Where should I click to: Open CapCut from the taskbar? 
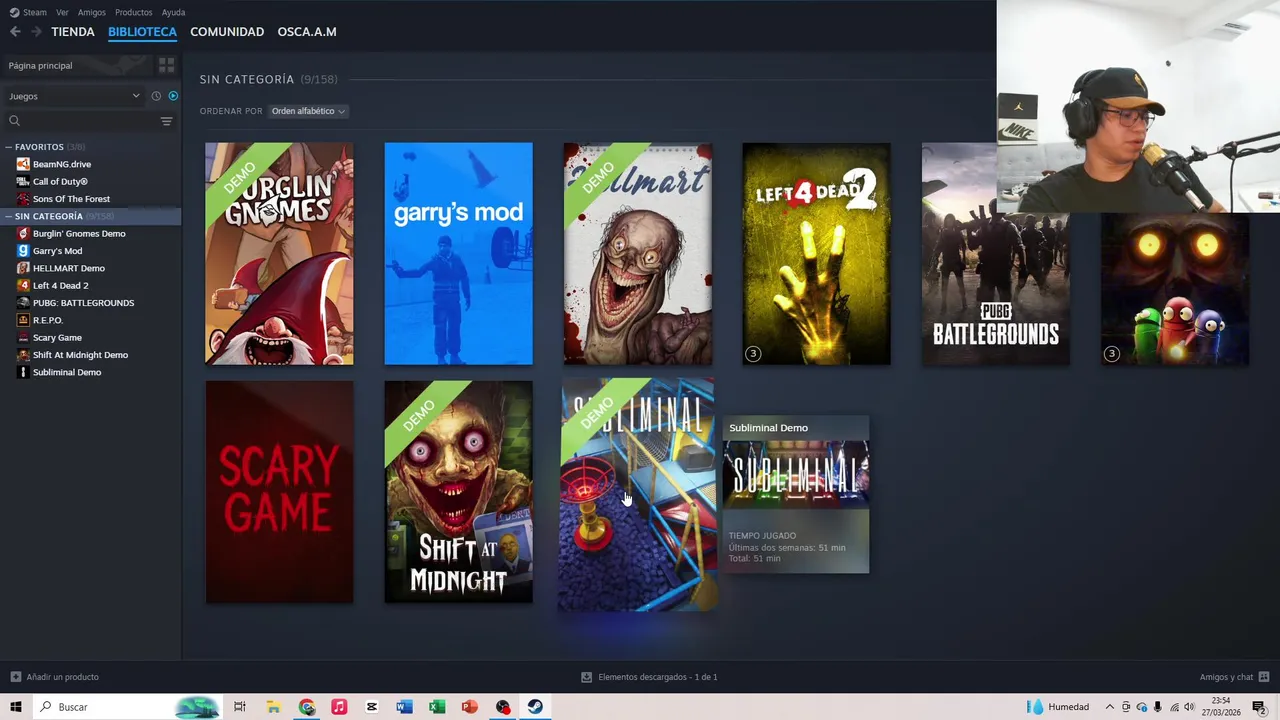click(372, 707)
